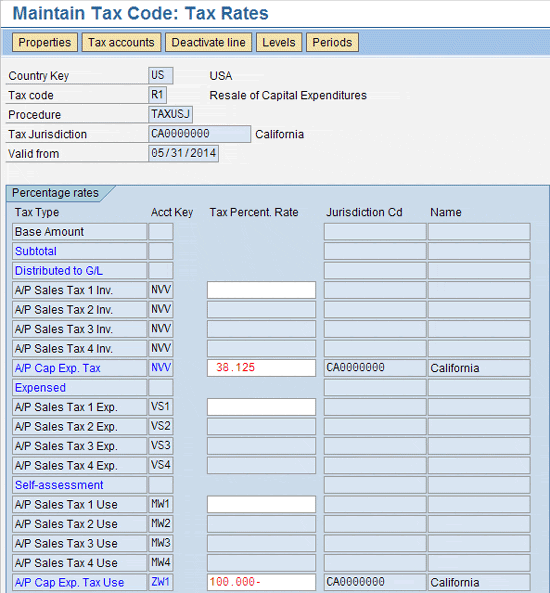Click the 38.125 rate field

(x=261, y=368)
